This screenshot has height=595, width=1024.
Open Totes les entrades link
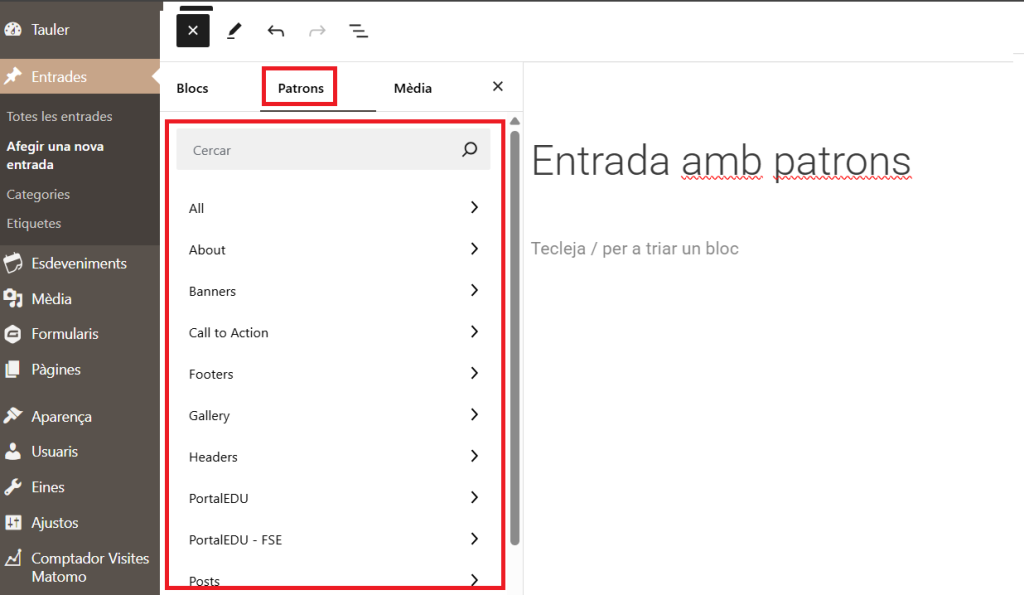(59, 117)
